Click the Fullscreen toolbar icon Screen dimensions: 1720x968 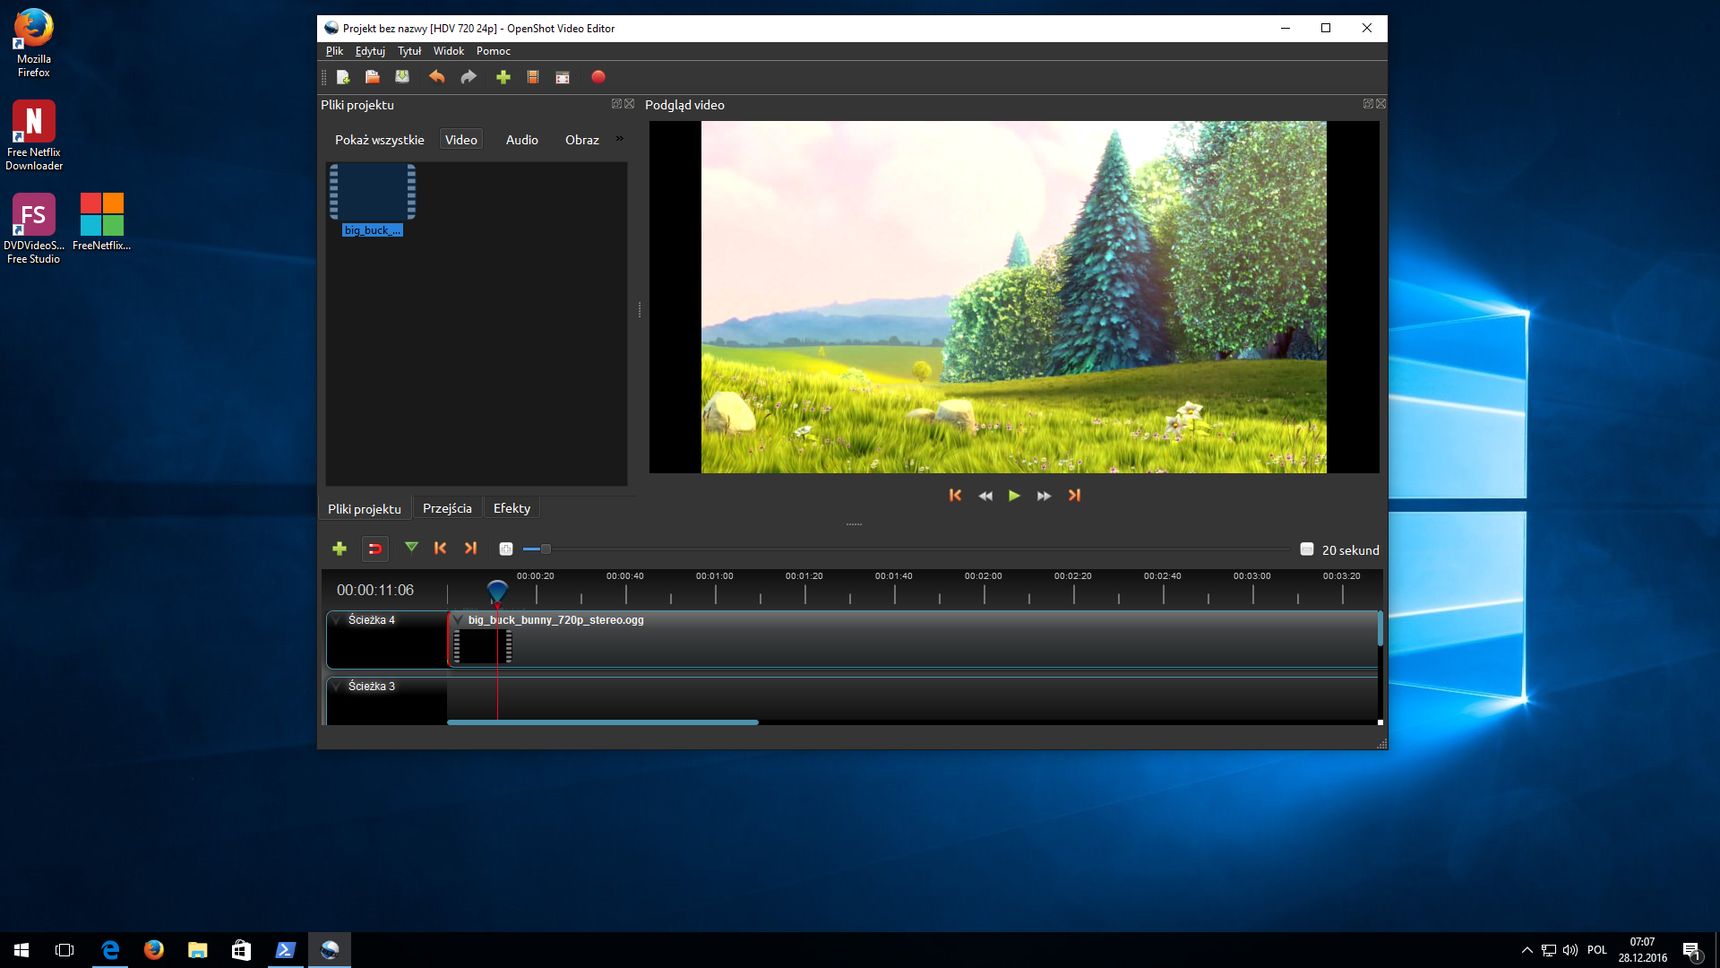click(x=563, y=77)
